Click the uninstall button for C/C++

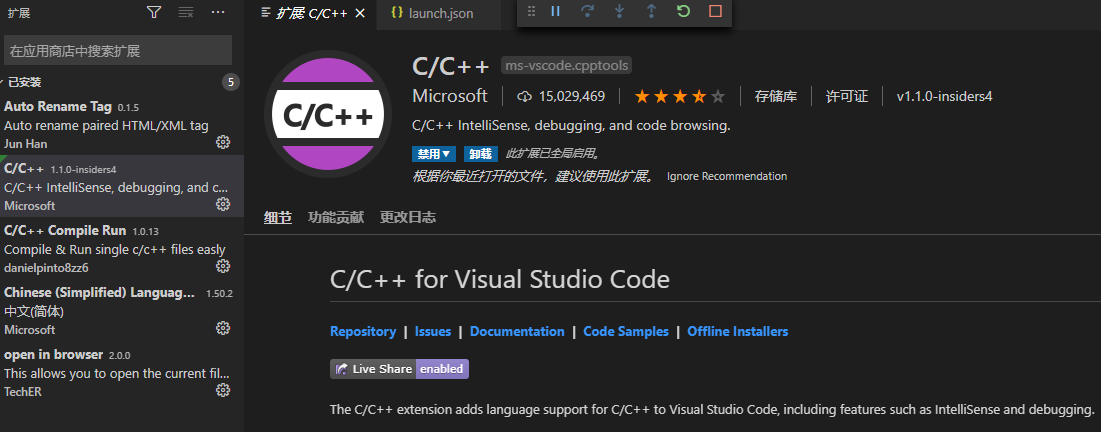[480, 154]
